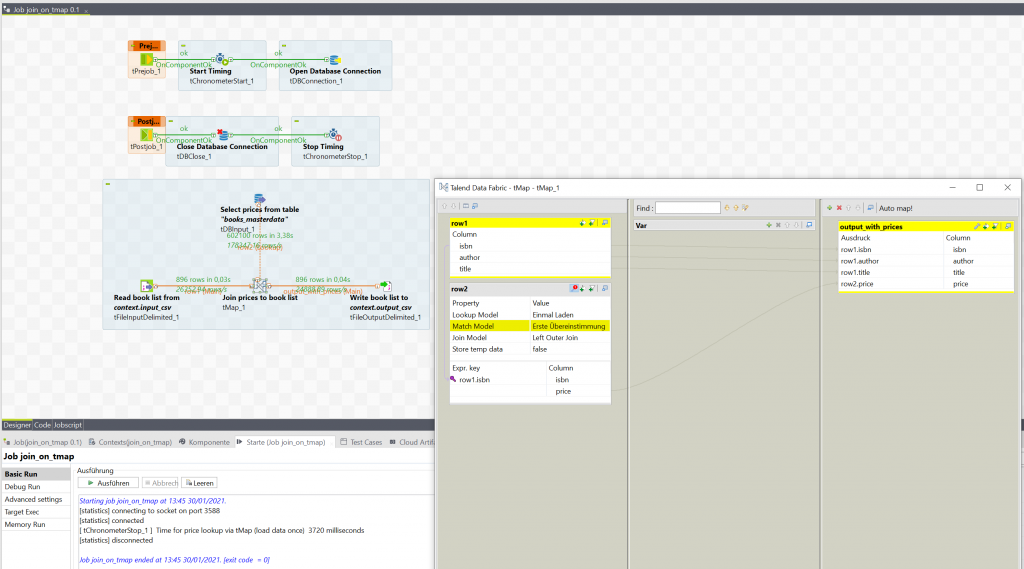Viewport: 1024px width, 569px height.
Task: Select the tDBInput_1 database input icon
Action: tap(259, 199)
